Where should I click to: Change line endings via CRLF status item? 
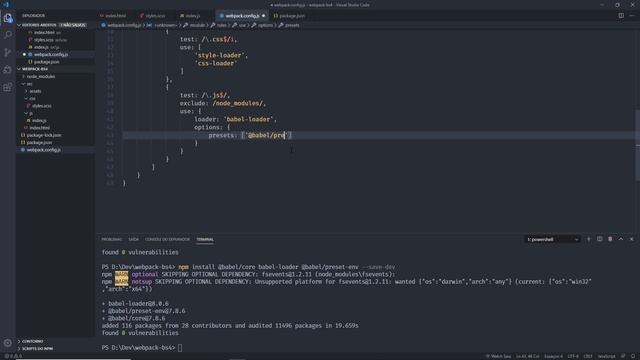(x=588, y=356)
